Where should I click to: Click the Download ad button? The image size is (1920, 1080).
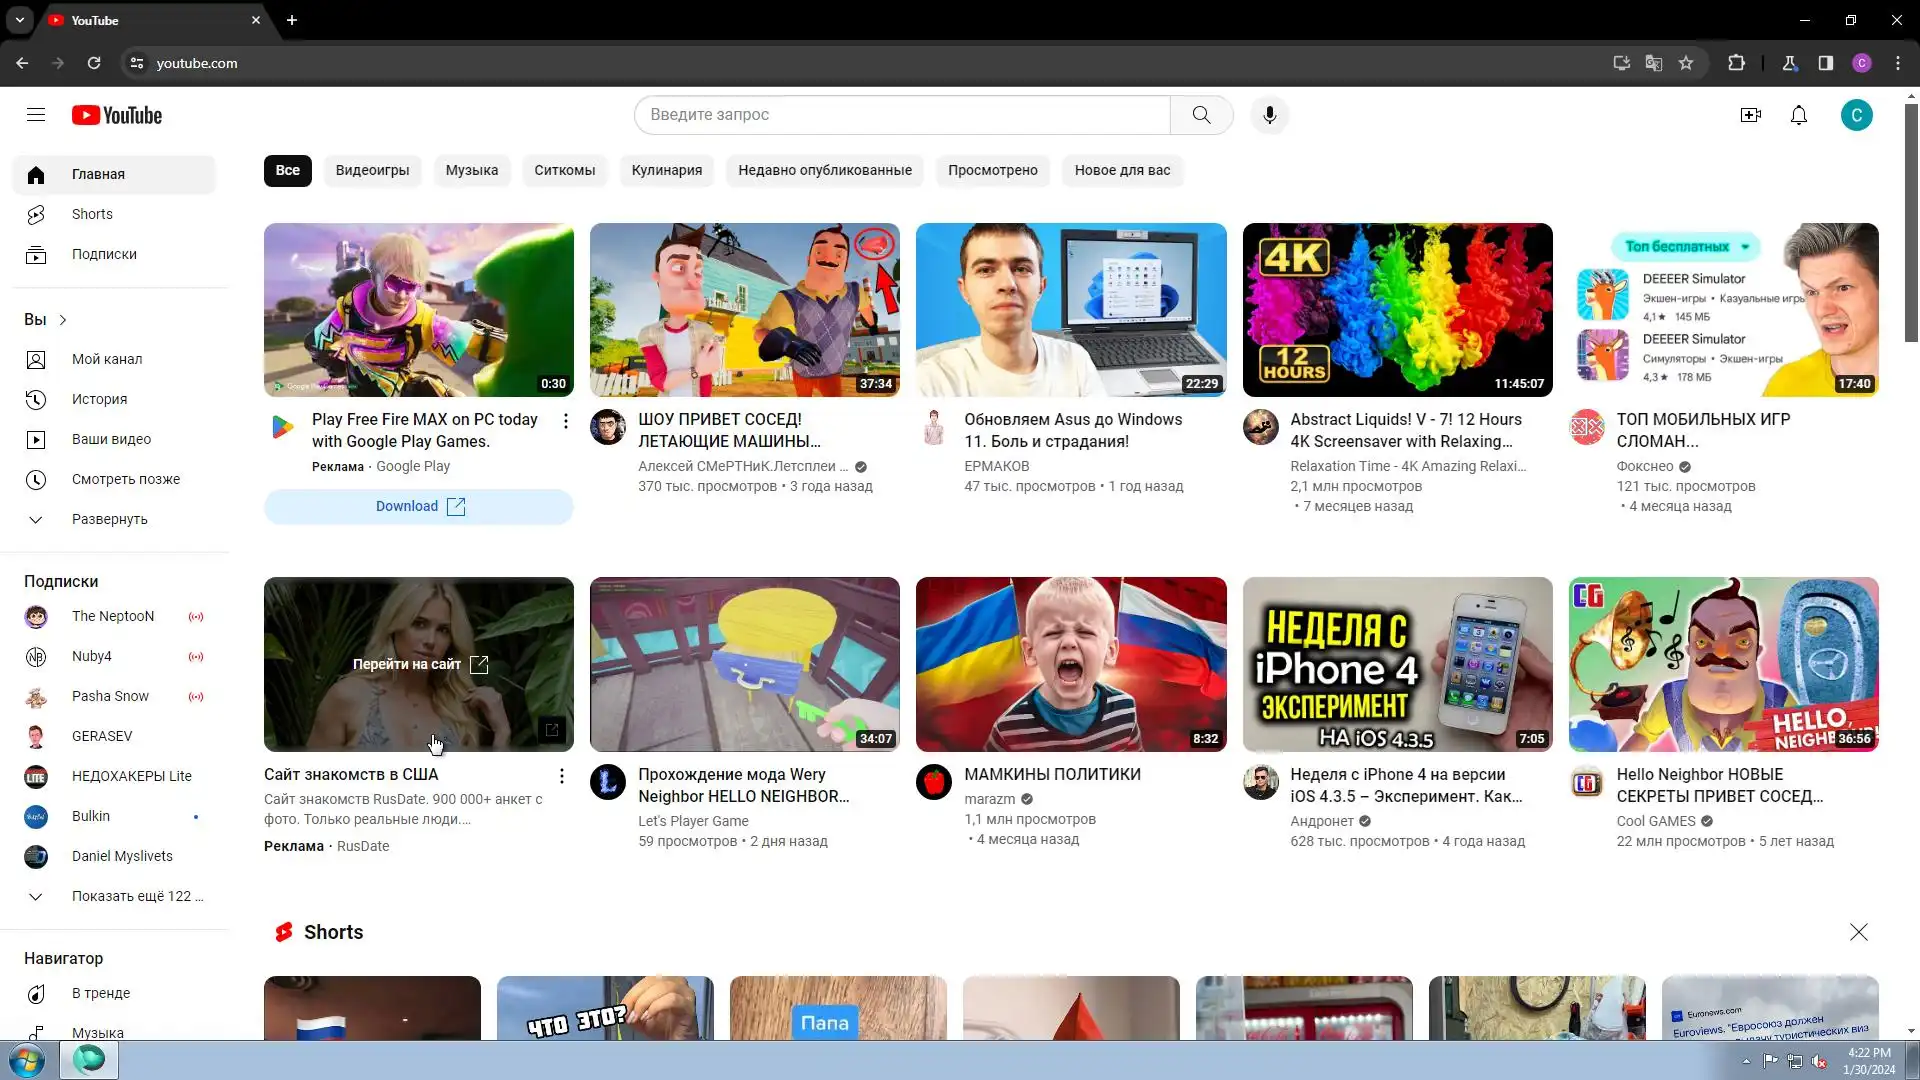click(x=418, y=506)
